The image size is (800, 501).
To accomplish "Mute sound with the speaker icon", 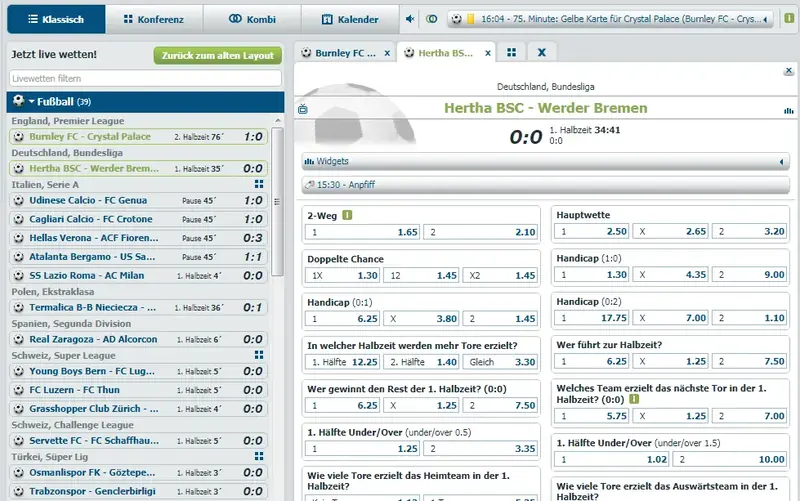I will pos(410,19).
